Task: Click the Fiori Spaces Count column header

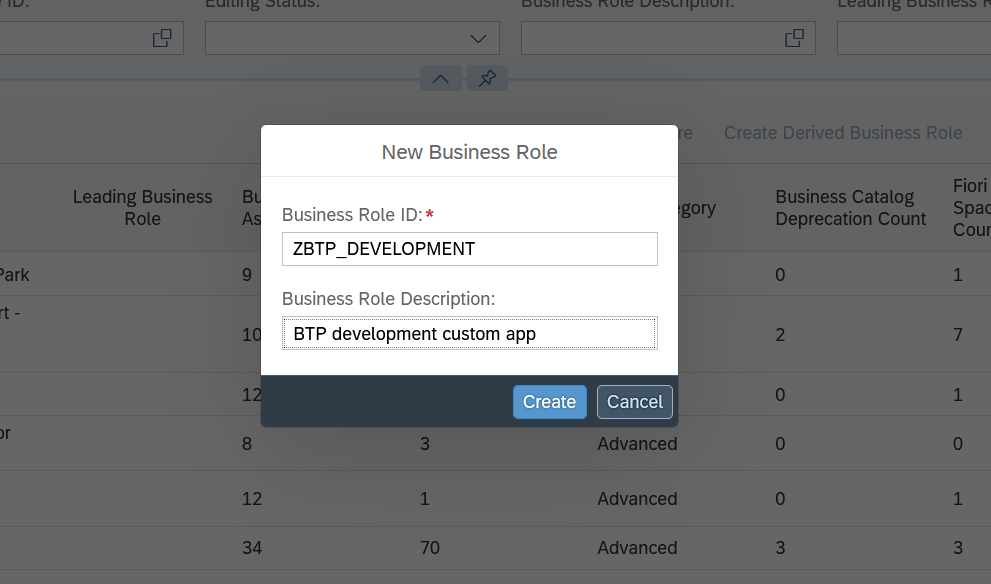Action: coord(970,208)
